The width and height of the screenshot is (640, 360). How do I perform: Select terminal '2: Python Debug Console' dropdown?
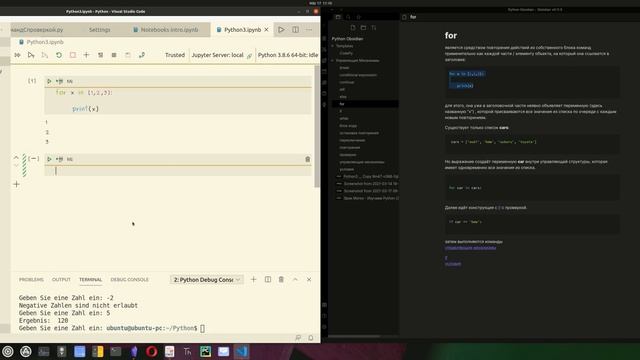click(x=207, y=280)
